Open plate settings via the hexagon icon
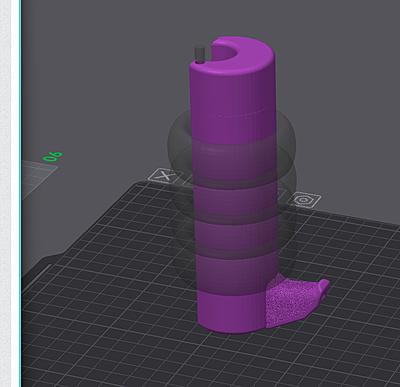Screen dimensions: 400x387 tap(304, 200)
